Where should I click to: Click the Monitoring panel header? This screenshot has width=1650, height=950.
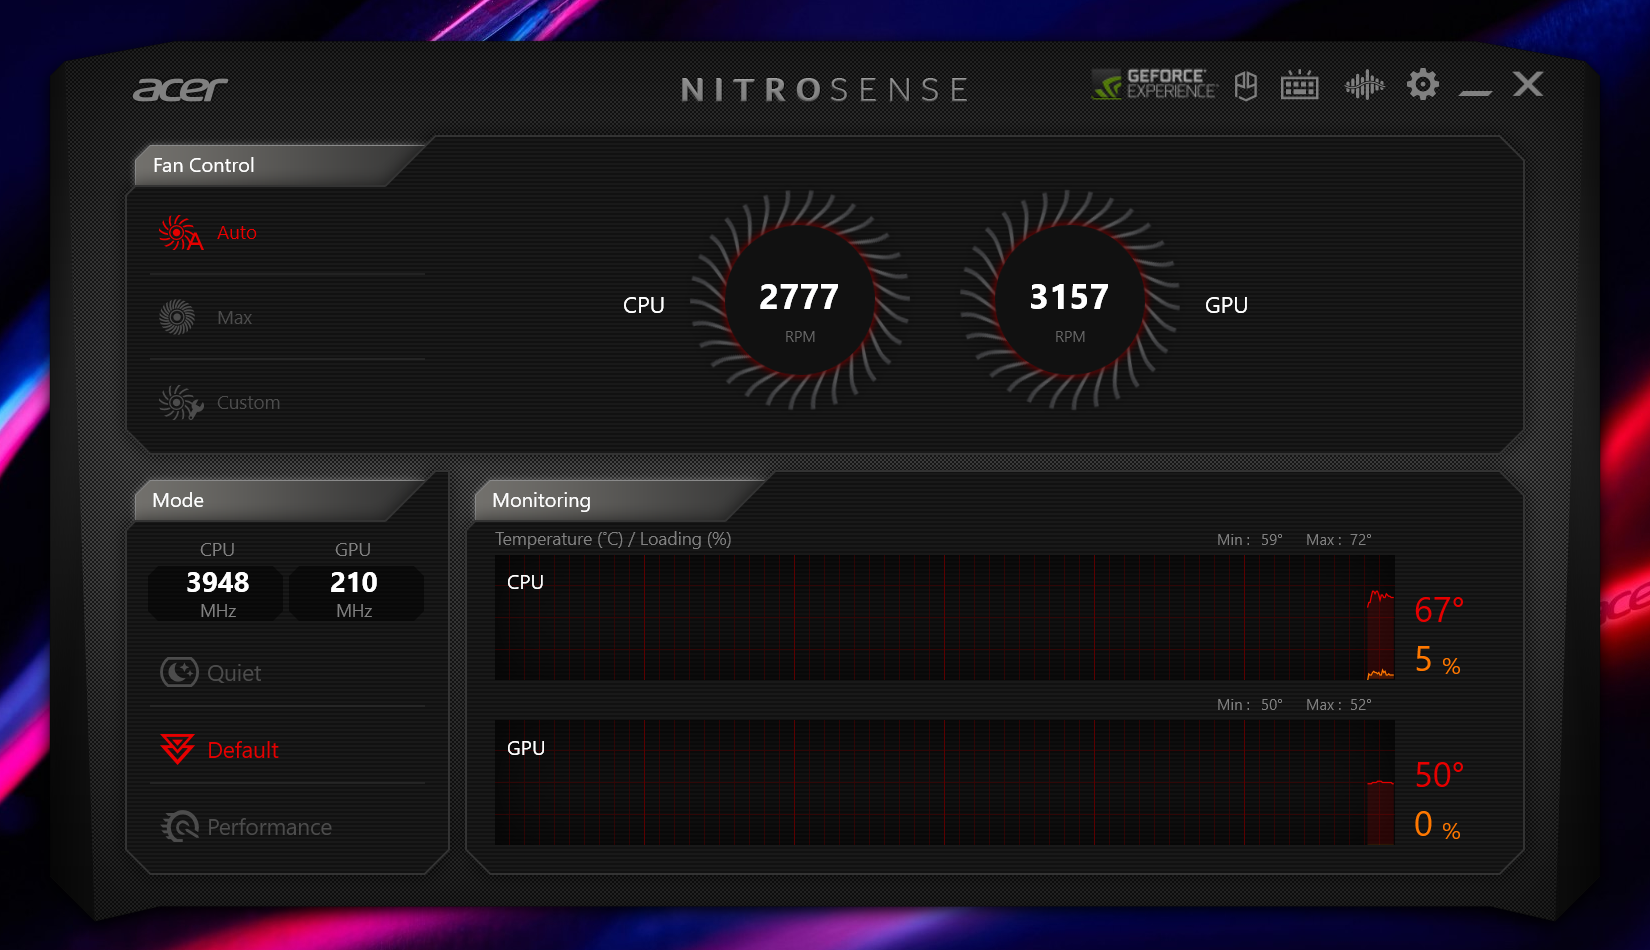(x=541, y=501)
